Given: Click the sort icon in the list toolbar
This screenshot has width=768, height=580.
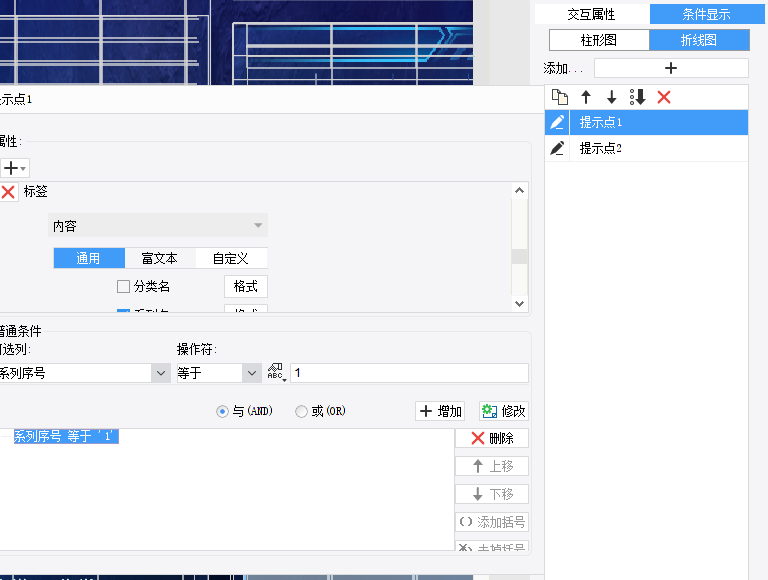Looking at the screenshot, I should [x=637, y=97].
